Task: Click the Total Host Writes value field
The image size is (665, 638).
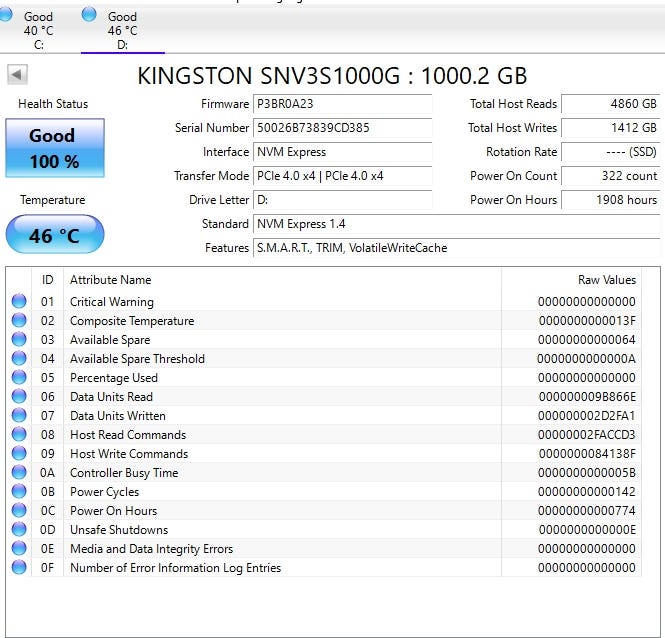Action: point(611,128)
